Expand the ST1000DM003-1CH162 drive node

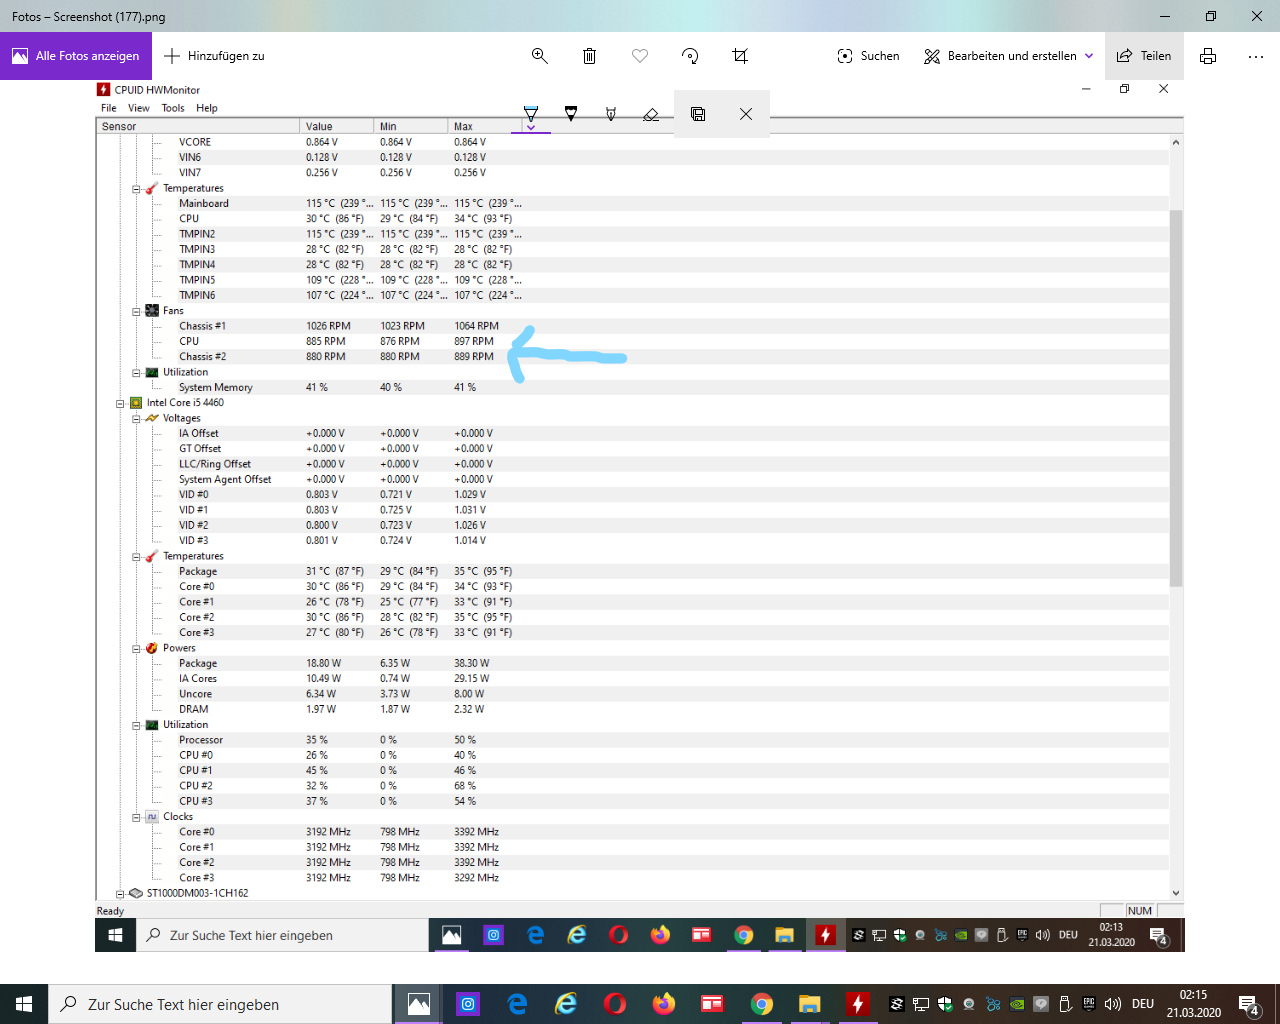pos(120,894)
